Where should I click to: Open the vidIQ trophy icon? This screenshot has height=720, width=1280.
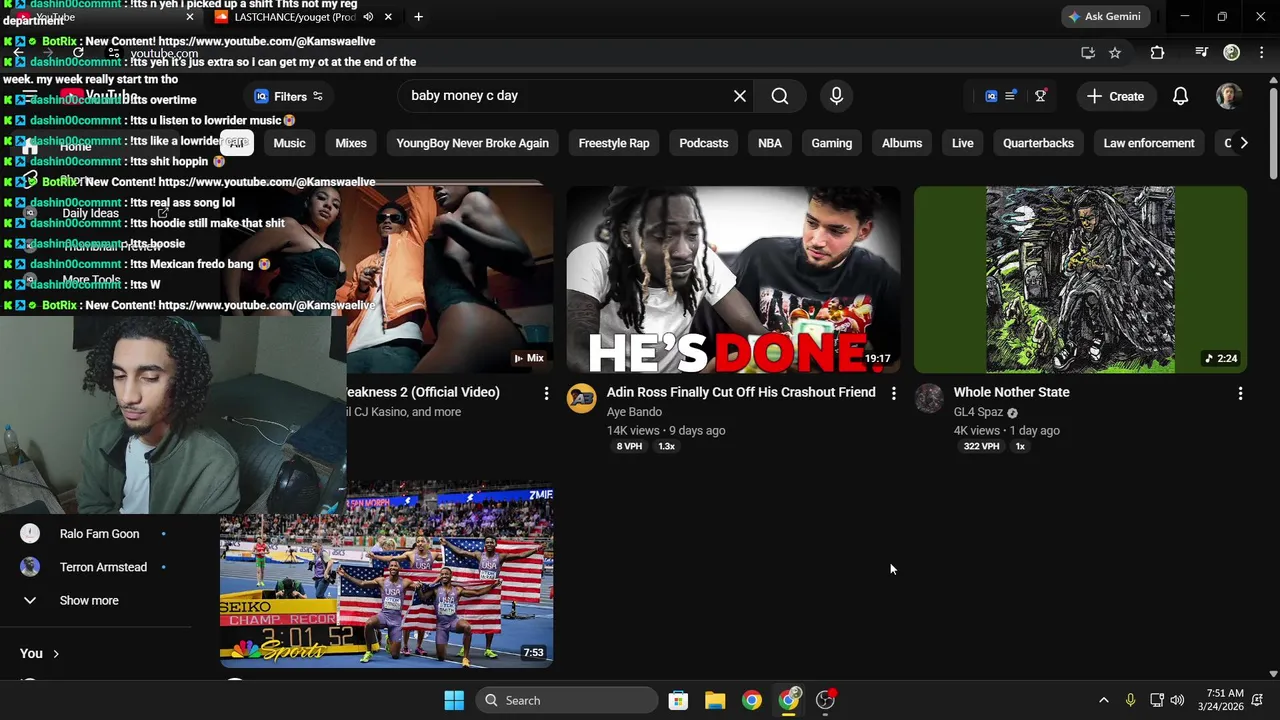tap(1041, 96)
